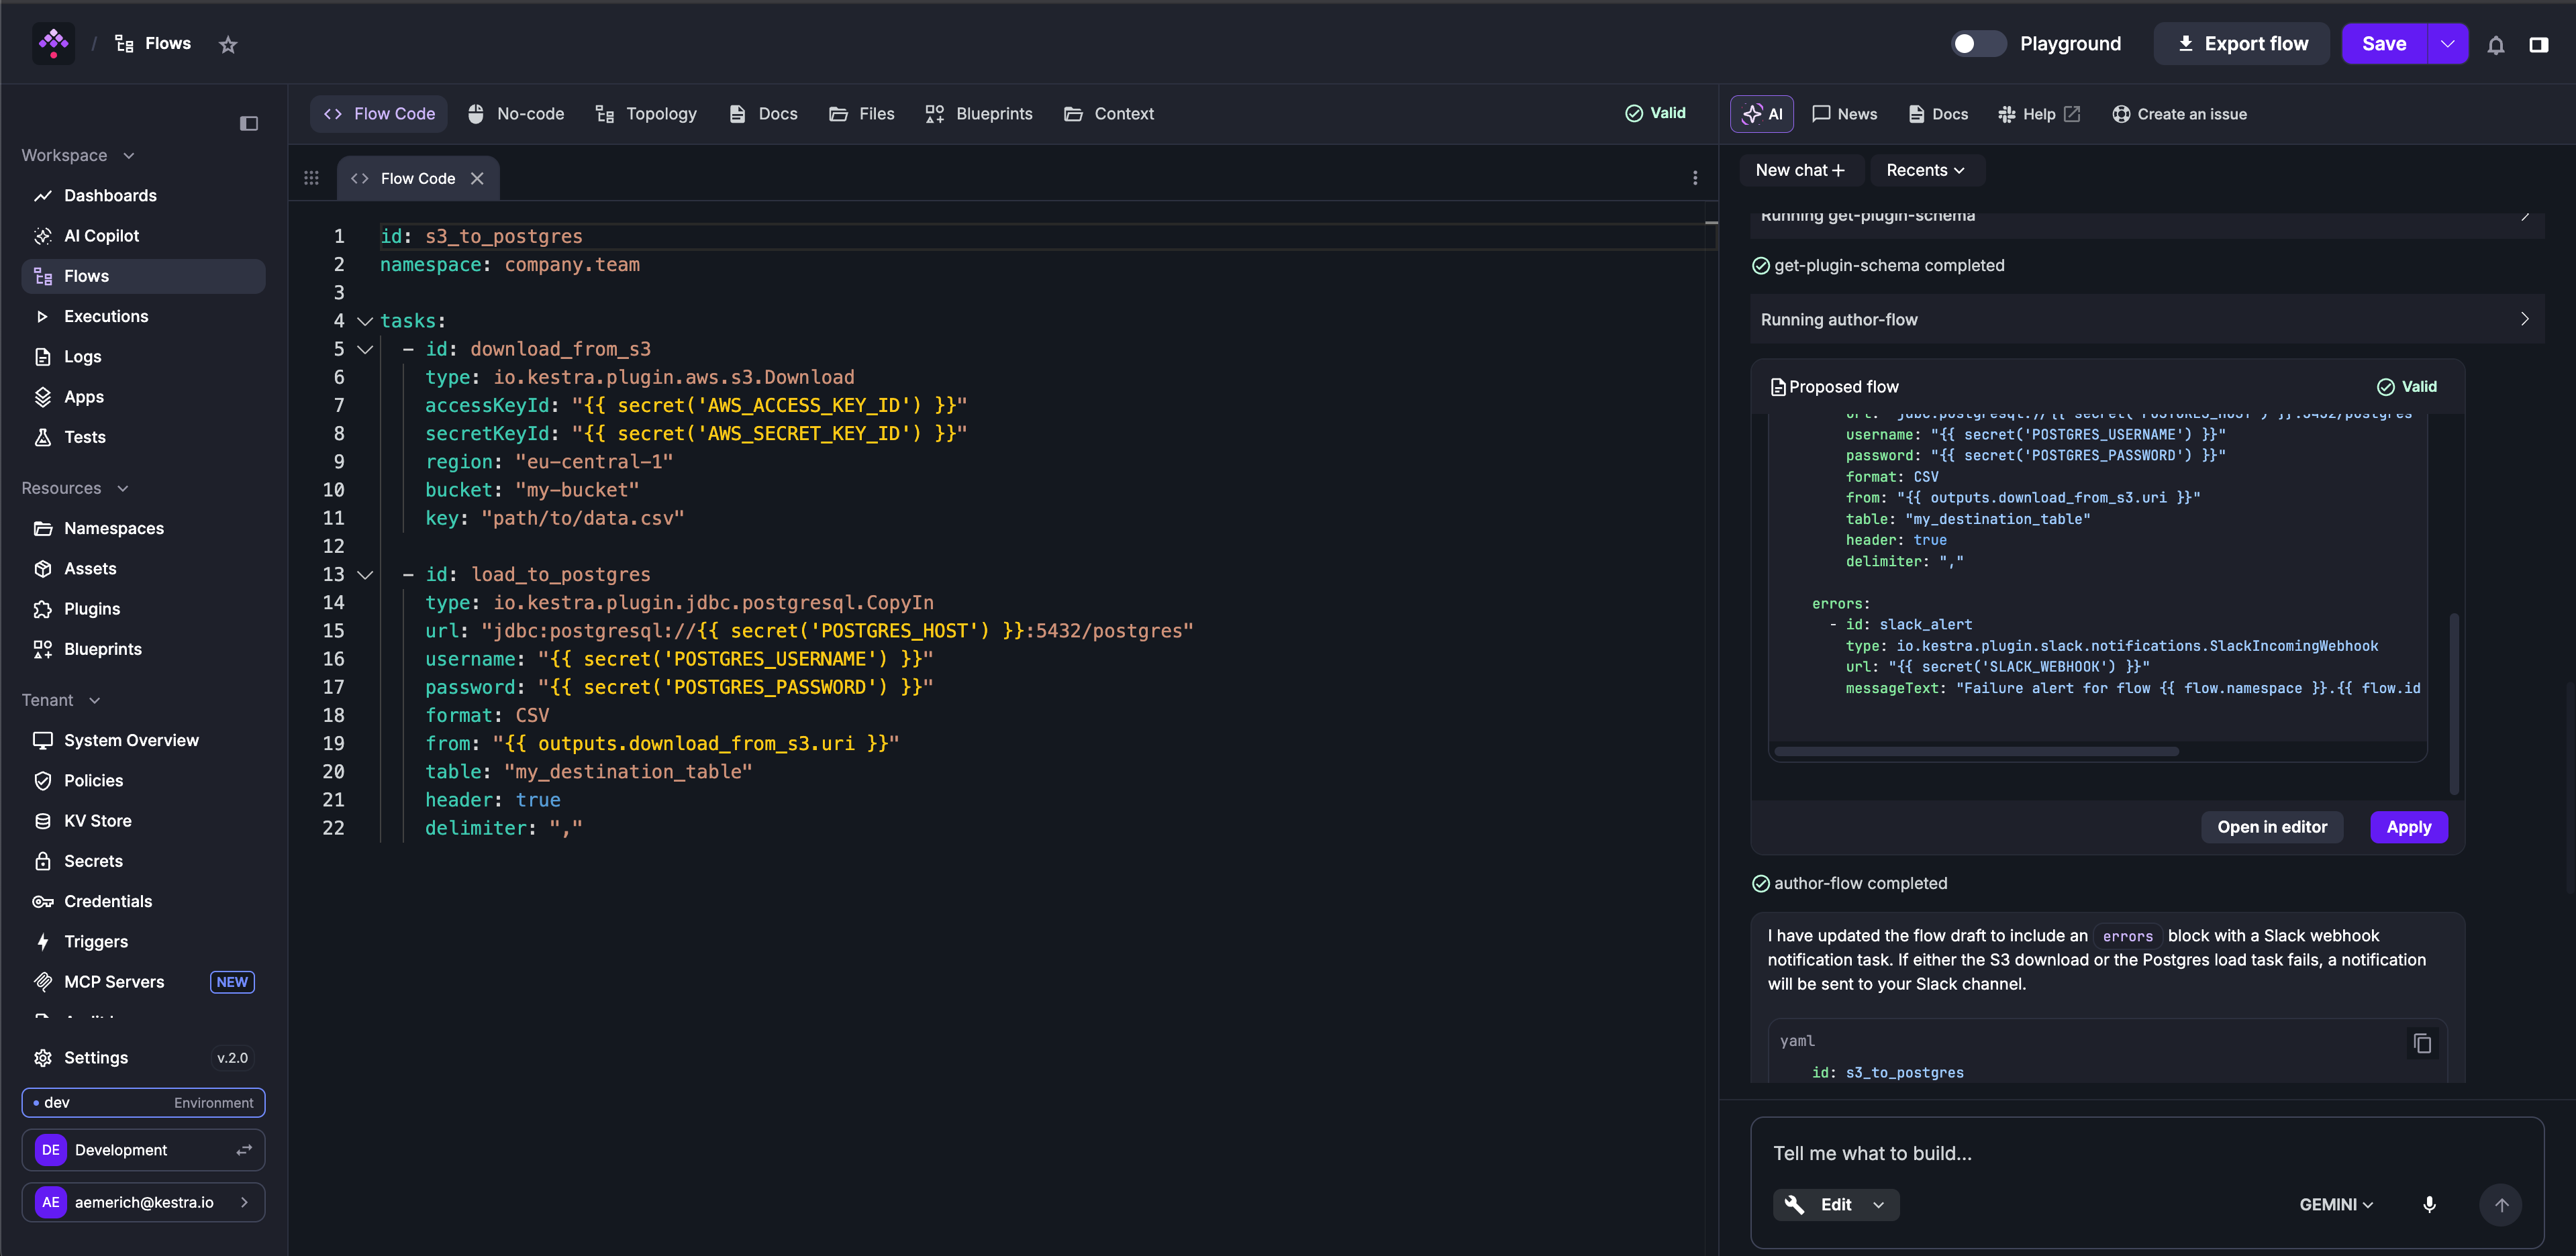Fold the load_to_postgres block at line 13
Screen dimensions: 2576x1256
click(x=365, y=575)
